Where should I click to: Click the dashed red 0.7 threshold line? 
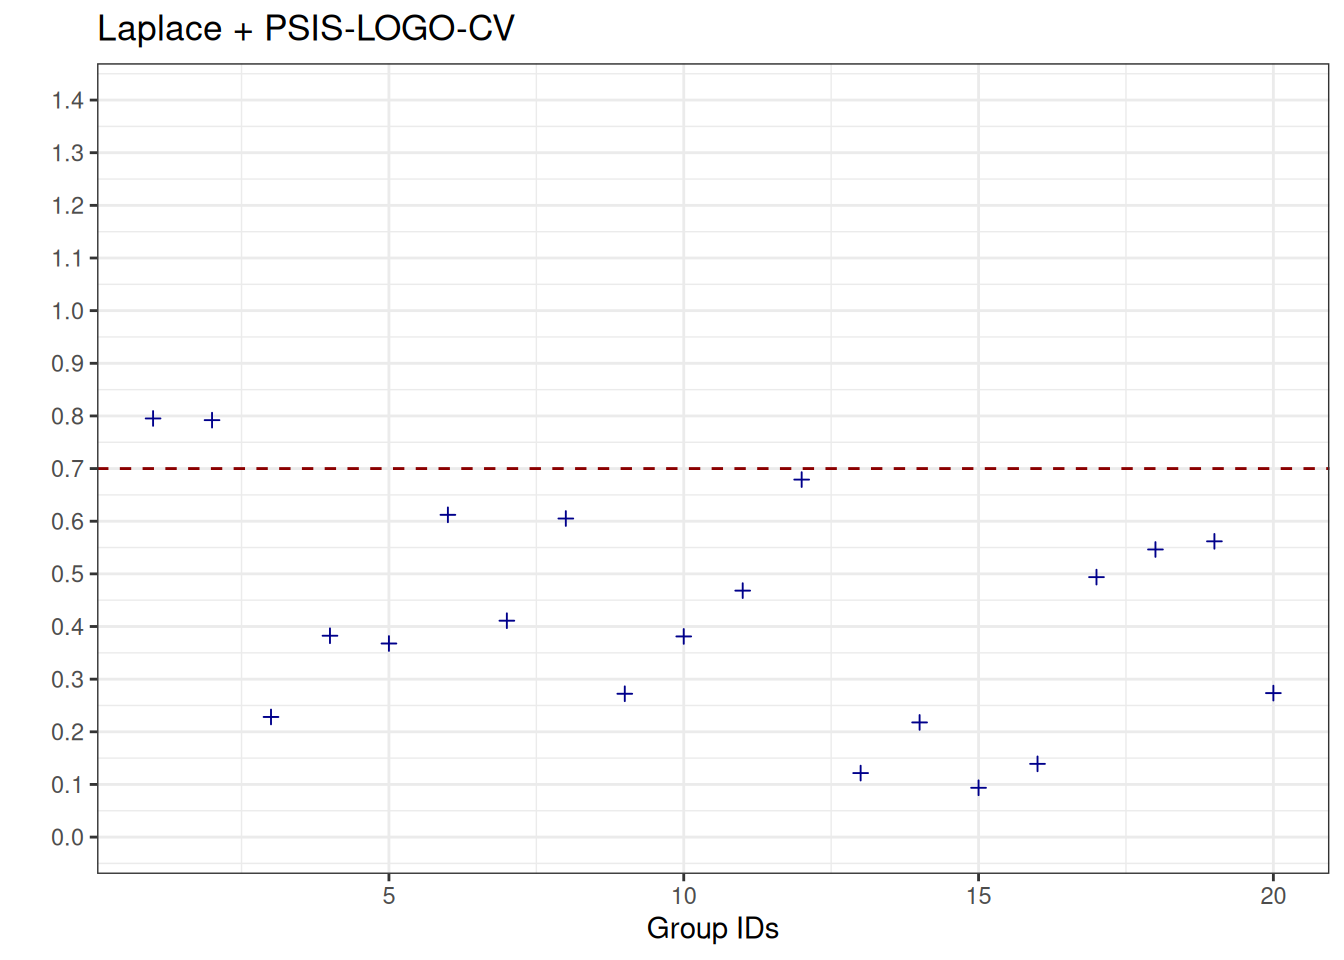pyautogui.click(x=713, y=468)
